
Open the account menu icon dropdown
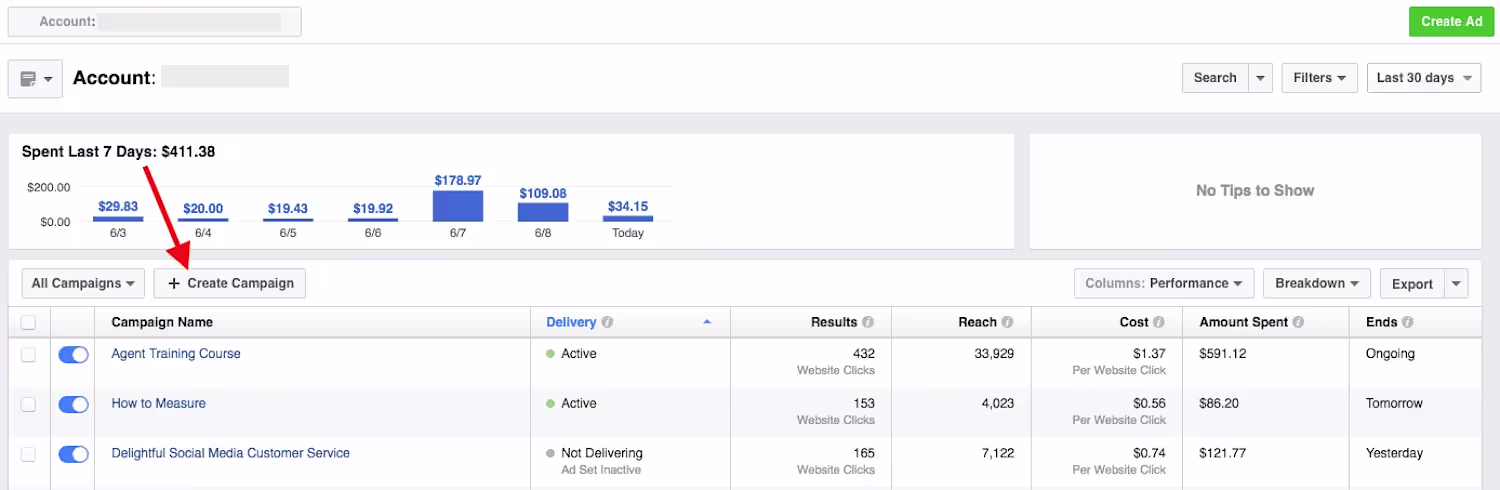pyautogui.click(x=36, y=78)
